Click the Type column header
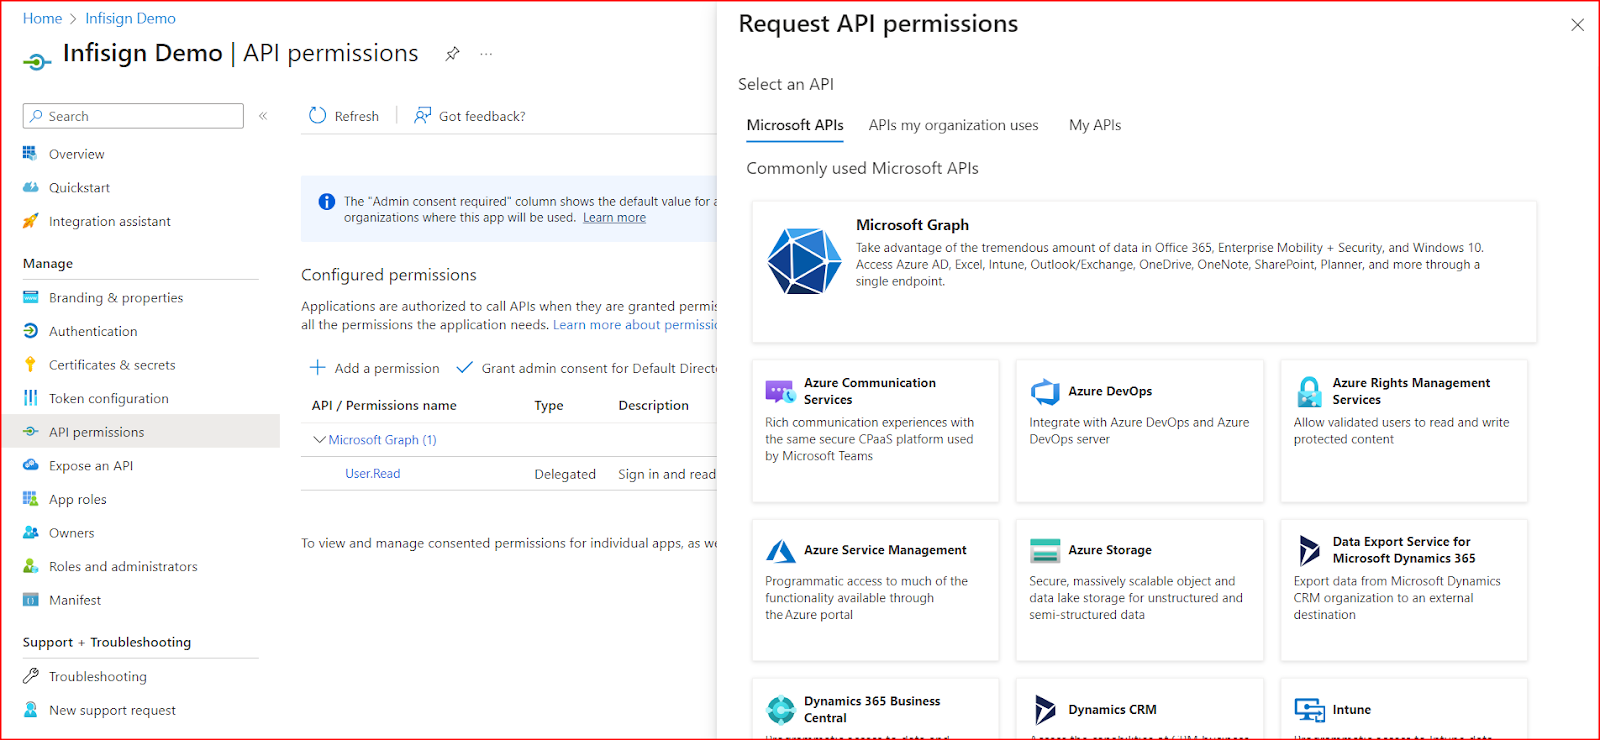1600x740 pixels. (549, 405)
